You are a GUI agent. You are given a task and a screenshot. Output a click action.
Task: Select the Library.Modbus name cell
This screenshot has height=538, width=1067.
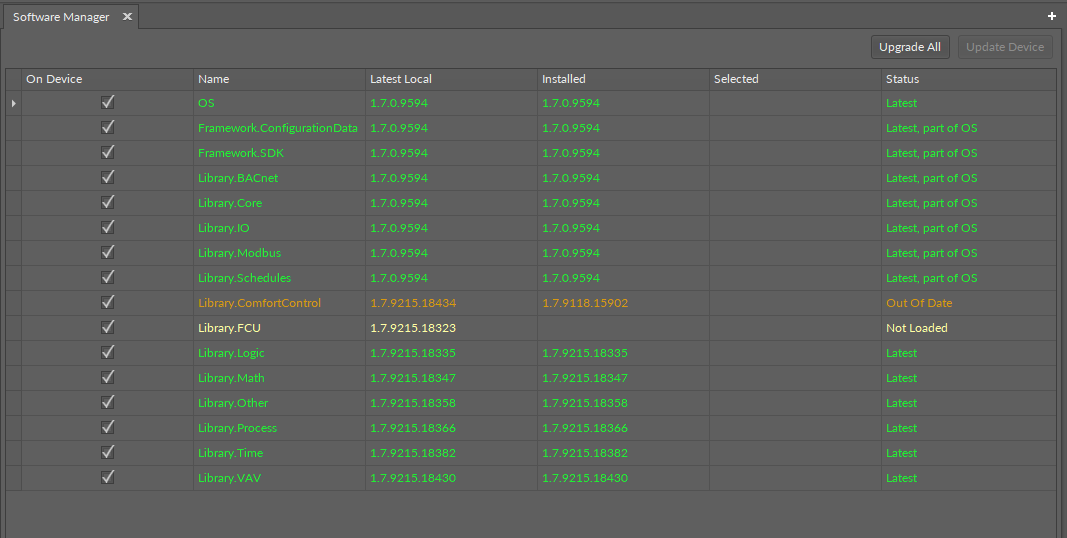click(279, 253)
